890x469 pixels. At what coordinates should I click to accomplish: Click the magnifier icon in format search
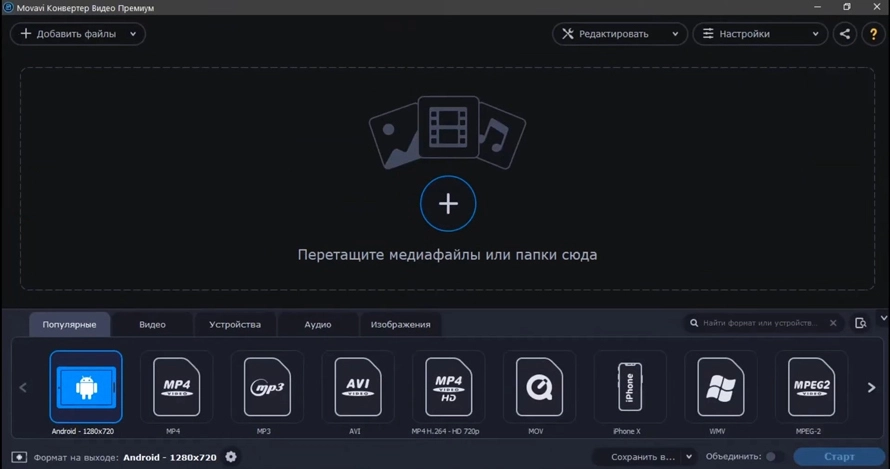(694, 323)
